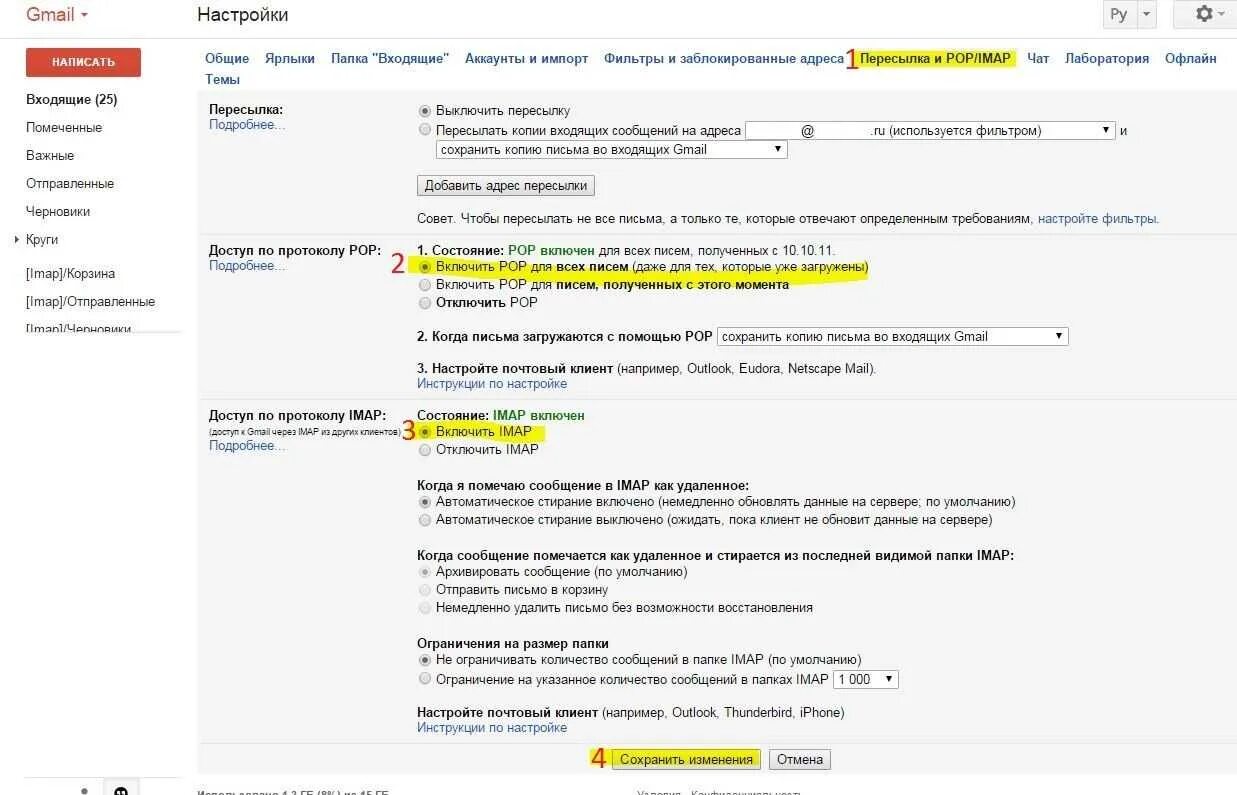Open IMAP Инструкции по настройке link
This screenshot has height=795, width=1237.
(x=492, y=728)
